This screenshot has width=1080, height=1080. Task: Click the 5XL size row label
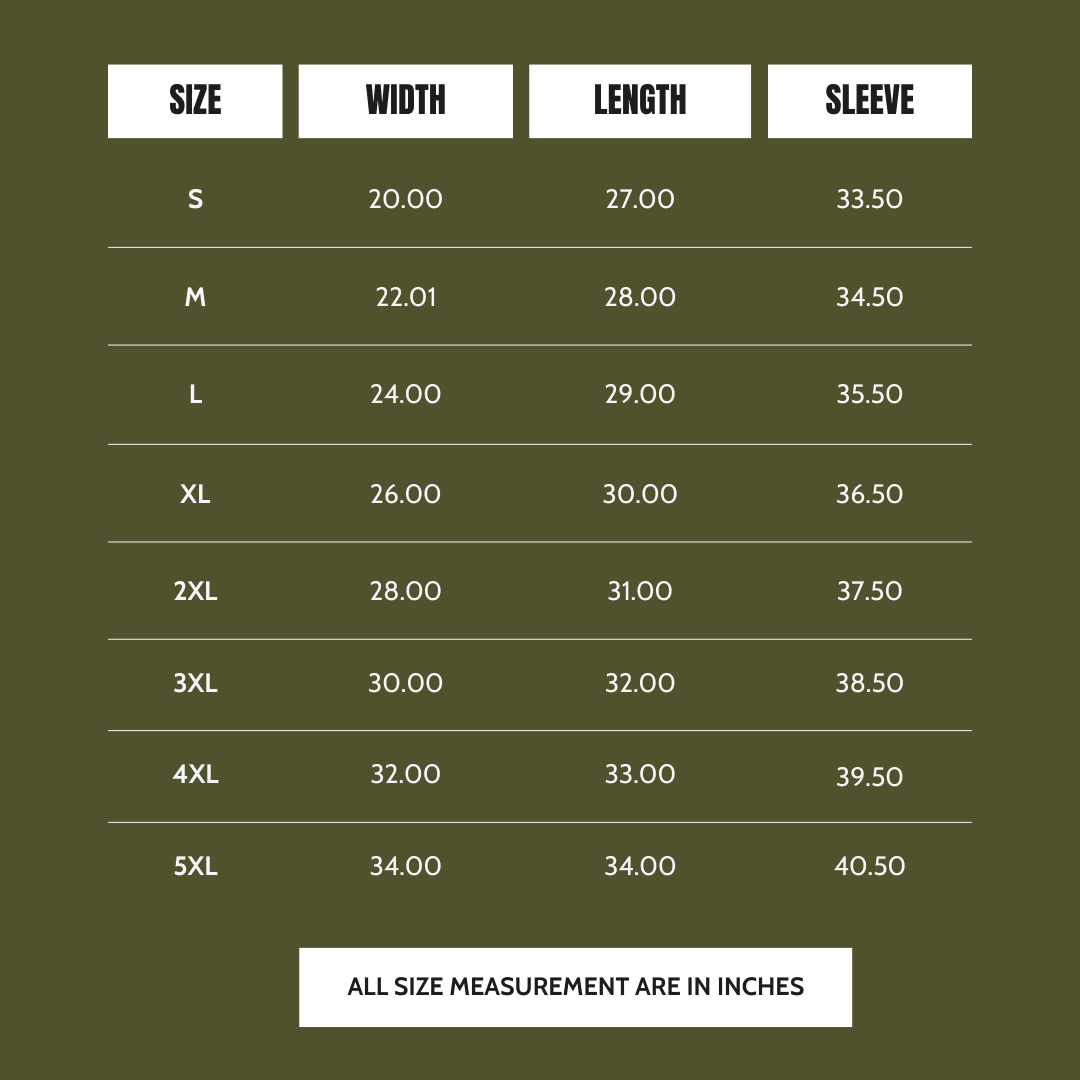coord(195,866)
